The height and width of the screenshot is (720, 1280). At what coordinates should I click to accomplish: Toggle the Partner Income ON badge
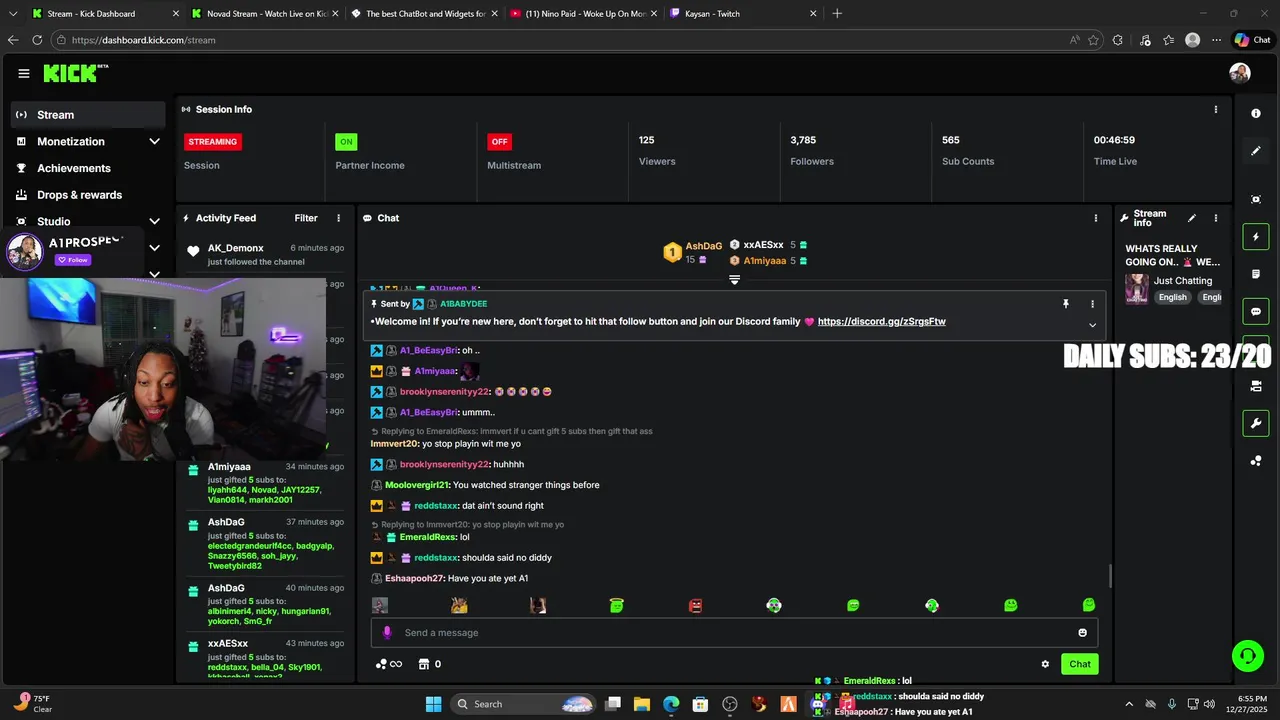click(x=346, y=142)
